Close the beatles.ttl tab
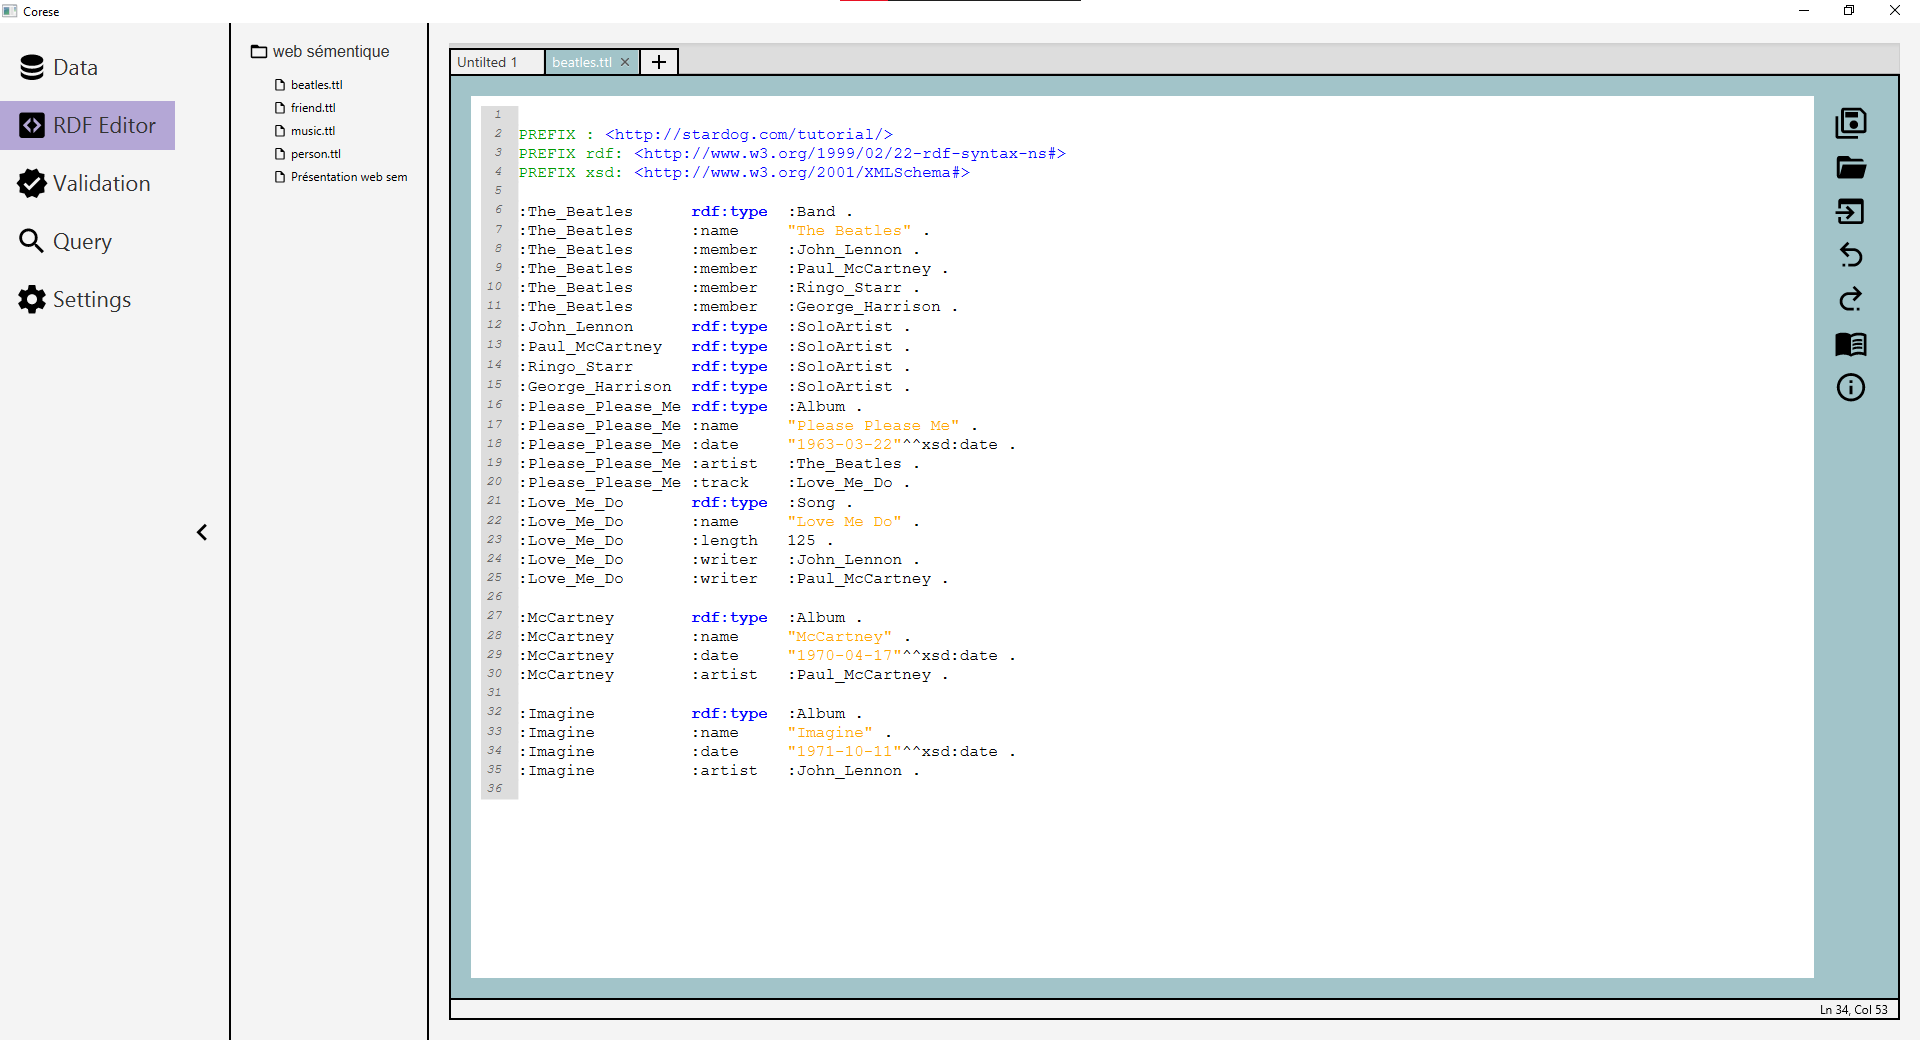This screenshot has height=1040, width=1920. pyautogui.click(x=625, y=62)
